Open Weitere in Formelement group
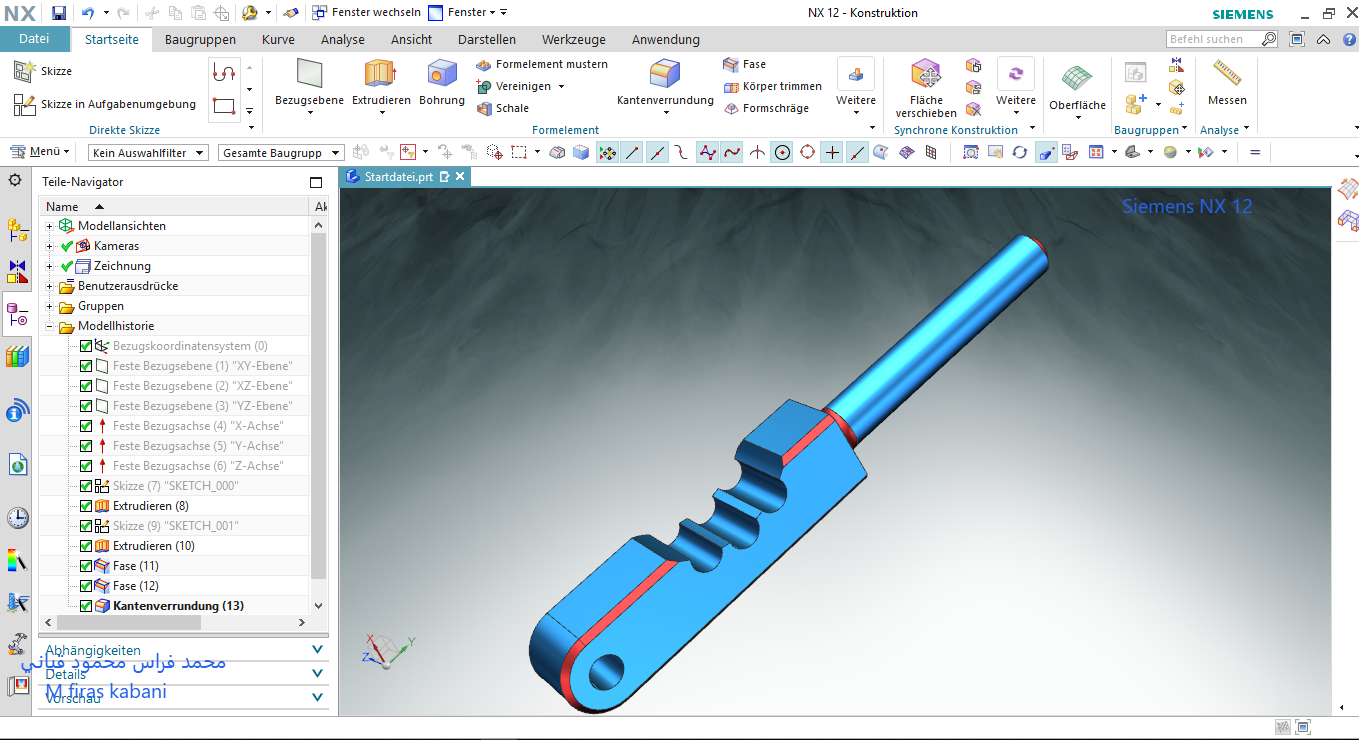The image size is (1359, 740). tap(856, 86)
